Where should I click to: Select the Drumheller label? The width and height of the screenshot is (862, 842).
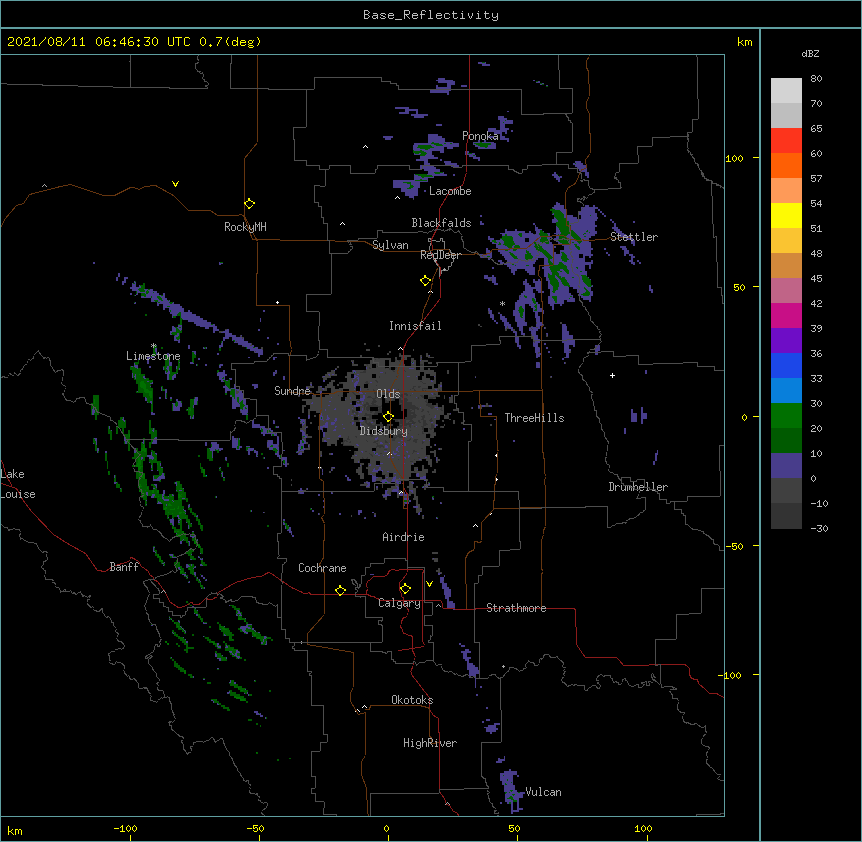point(638,487)
